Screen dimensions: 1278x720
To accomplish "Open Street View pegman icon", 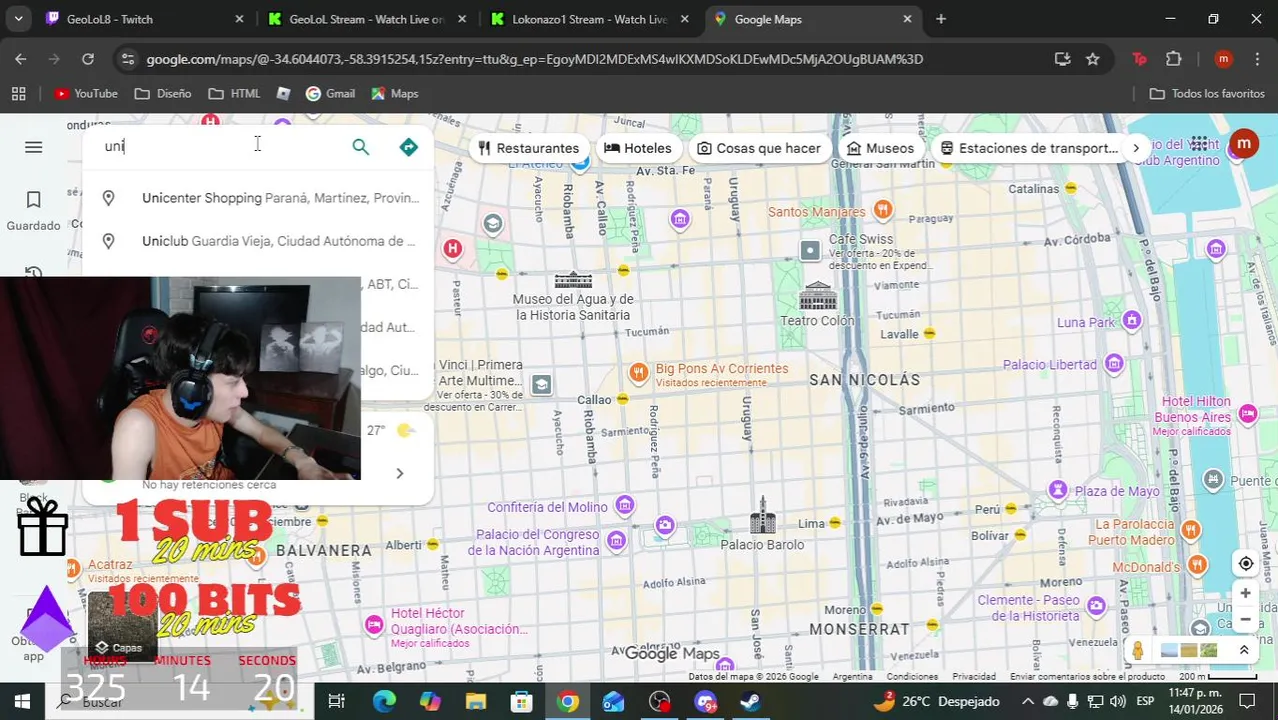I will [1137, 650].
